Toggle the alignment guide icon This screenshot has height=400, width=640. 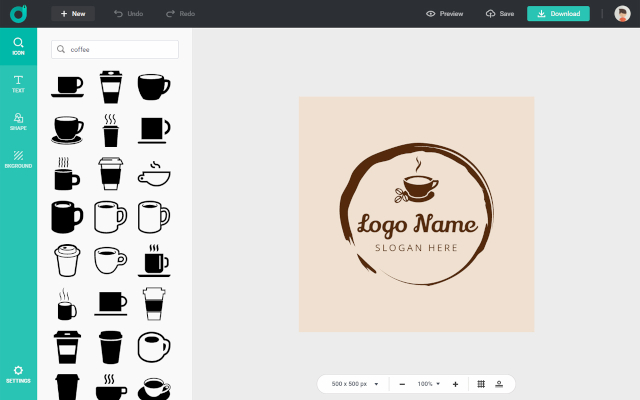(499, 384)
